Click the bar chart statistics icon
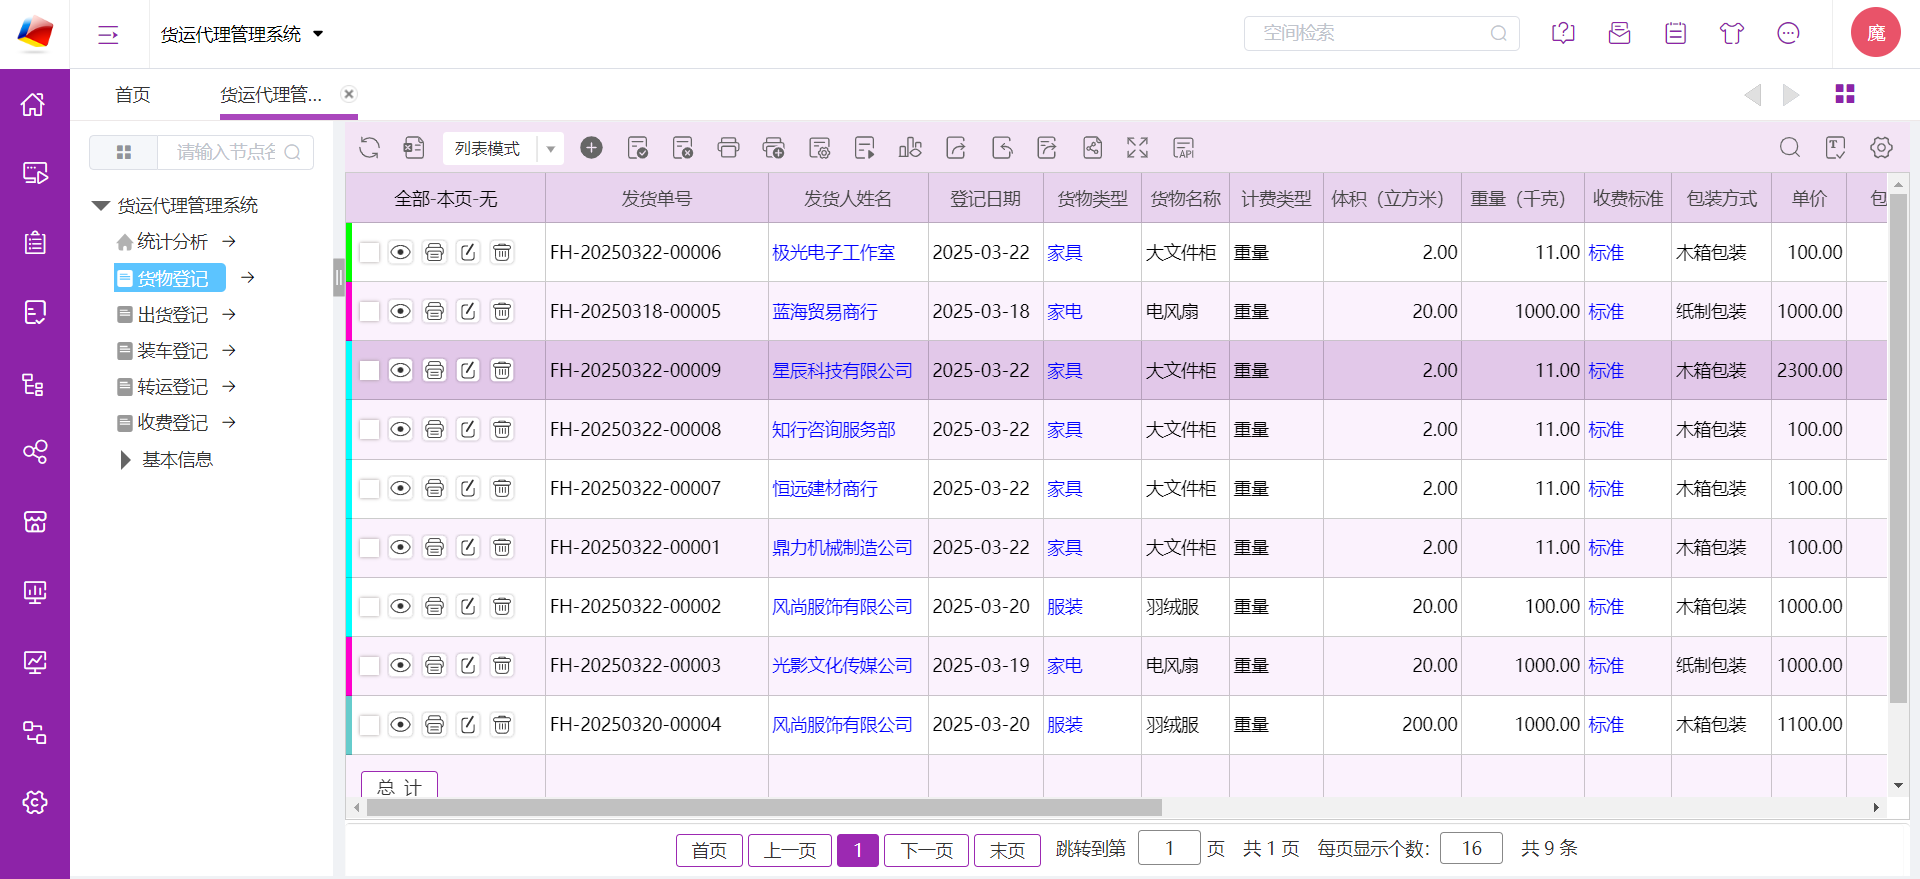1920x879 pixels. click(x=910, y=148)
